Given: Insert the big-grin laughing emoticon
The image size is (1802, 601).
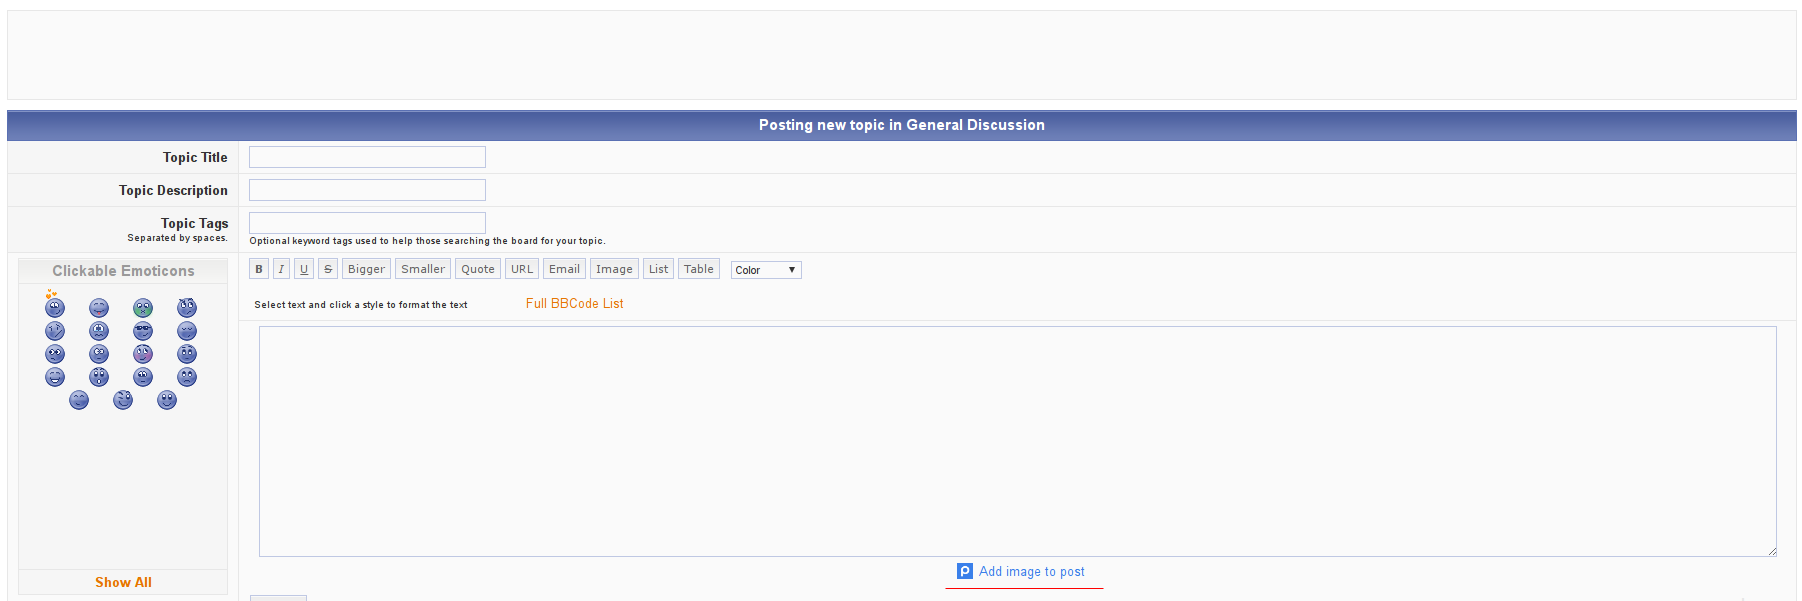Looking at the screenshot, I should [x=55, y=377].
